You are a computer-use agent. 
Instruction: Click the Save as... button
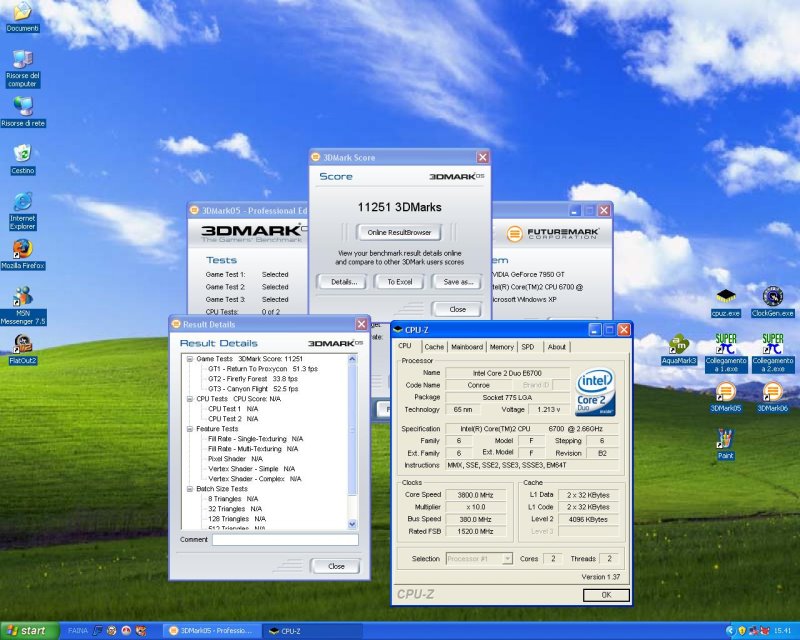click(x=458, y=282)
